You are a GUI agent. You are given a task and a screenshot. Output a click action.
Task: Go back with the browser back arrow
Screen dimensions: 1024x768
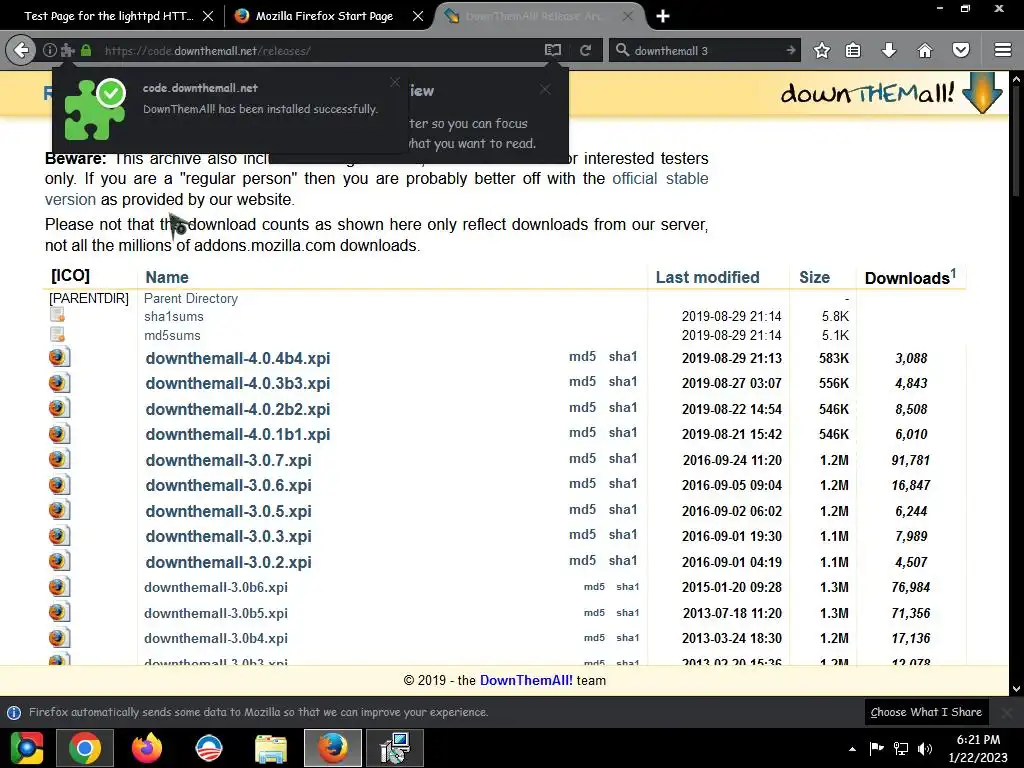pos(21,50)
